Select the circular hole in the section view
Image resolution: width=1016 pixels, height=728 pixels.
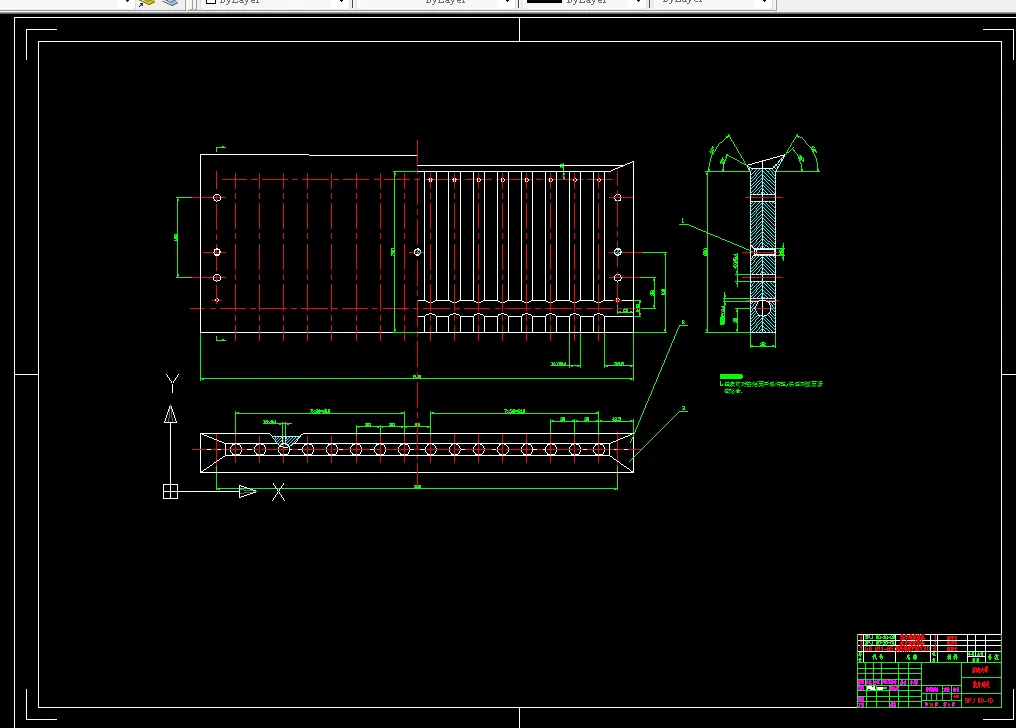pyautogui.click(x=763, y=306)
